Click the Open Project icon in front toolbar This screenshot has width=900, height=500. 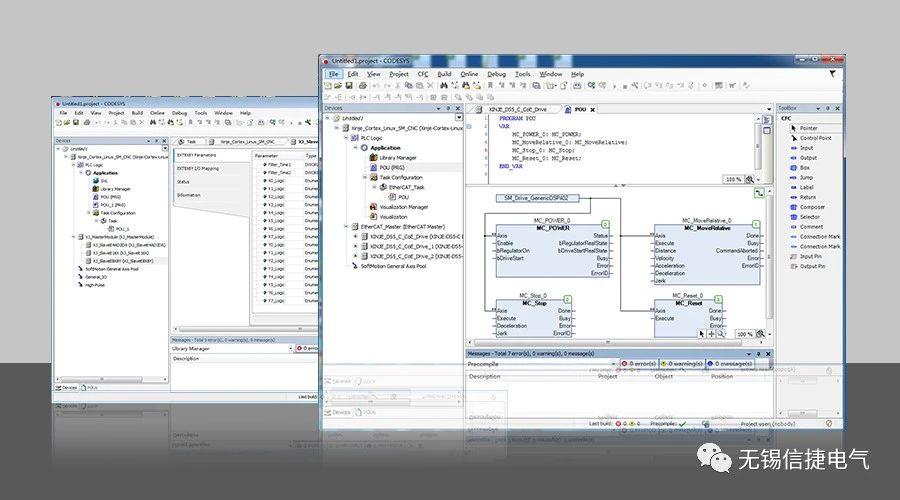[x=338, y=86]
